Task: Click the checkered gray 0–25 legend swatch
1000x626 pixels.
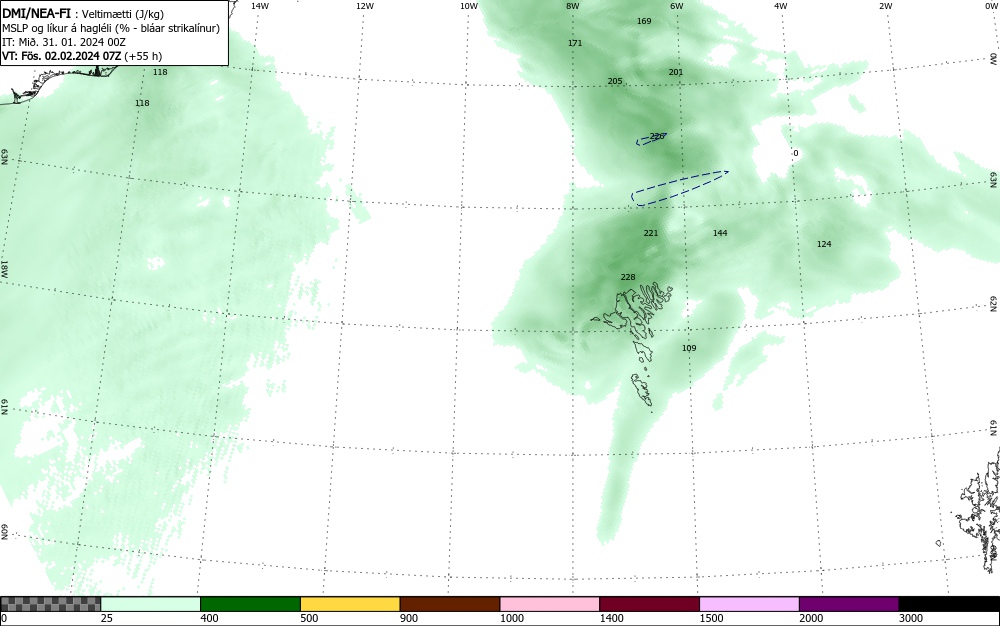Action: click(50, 604)
